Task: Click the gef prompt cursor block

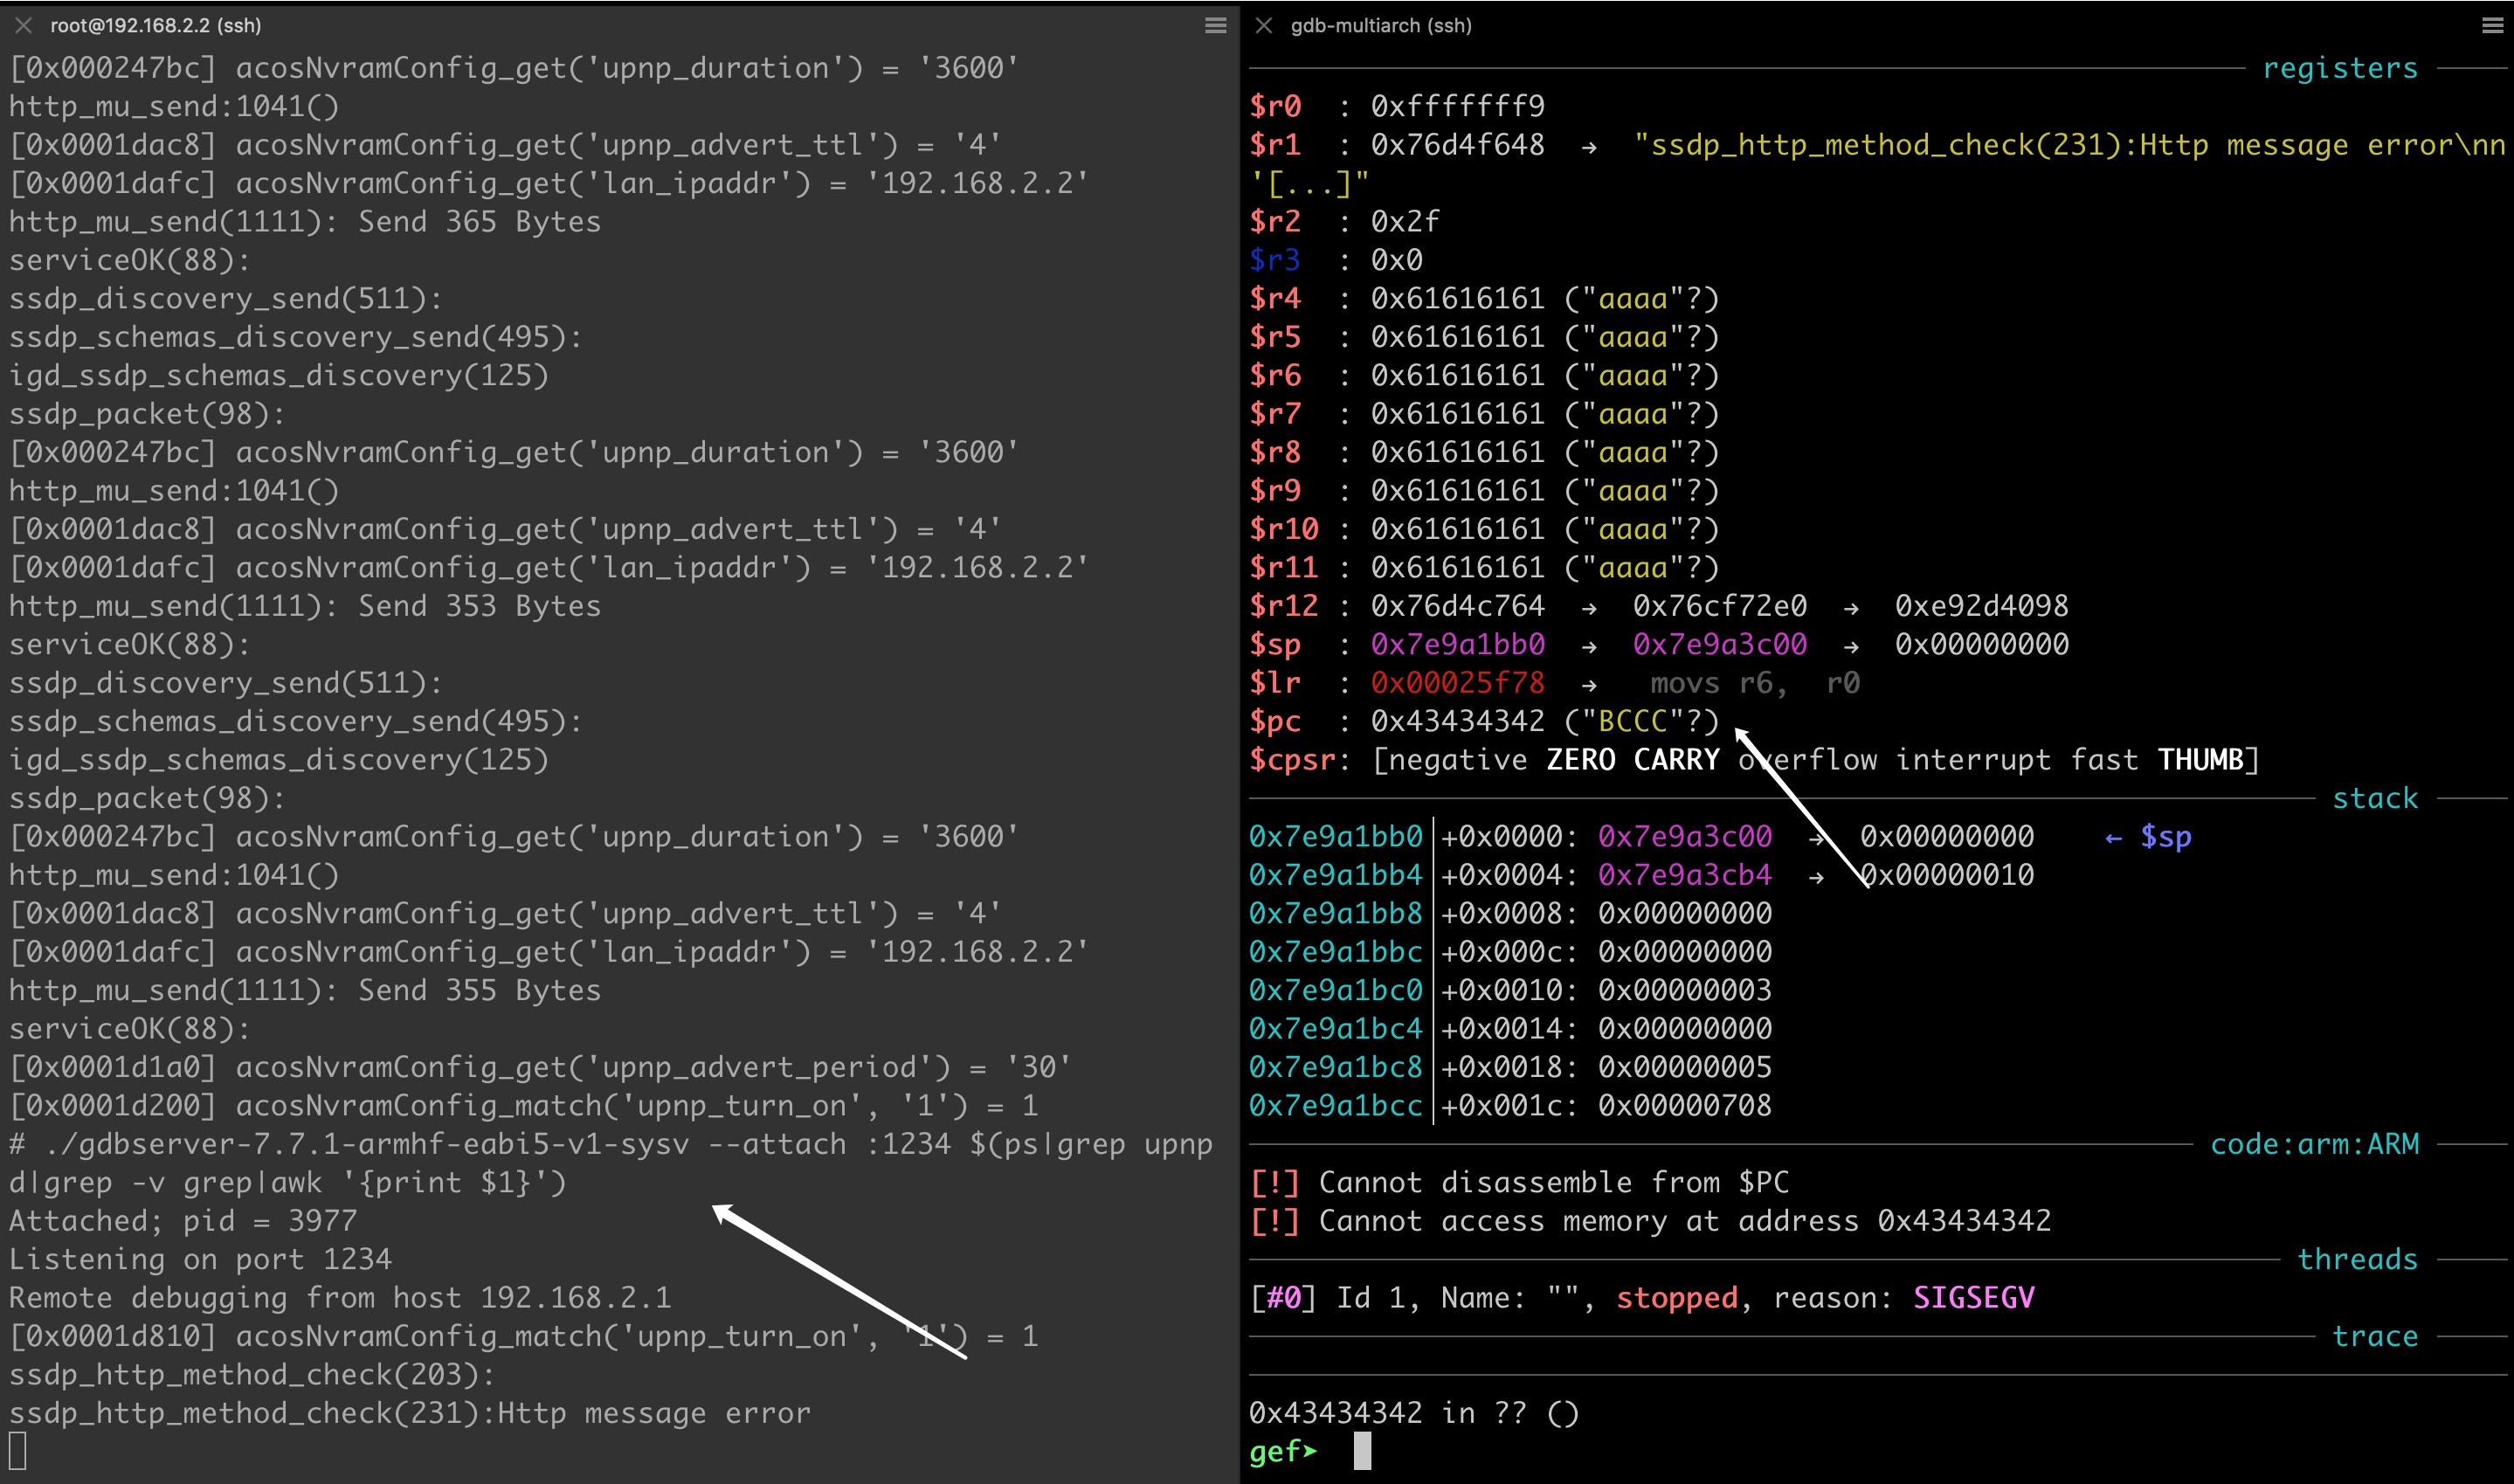Action: (x=1362, y=1450)
